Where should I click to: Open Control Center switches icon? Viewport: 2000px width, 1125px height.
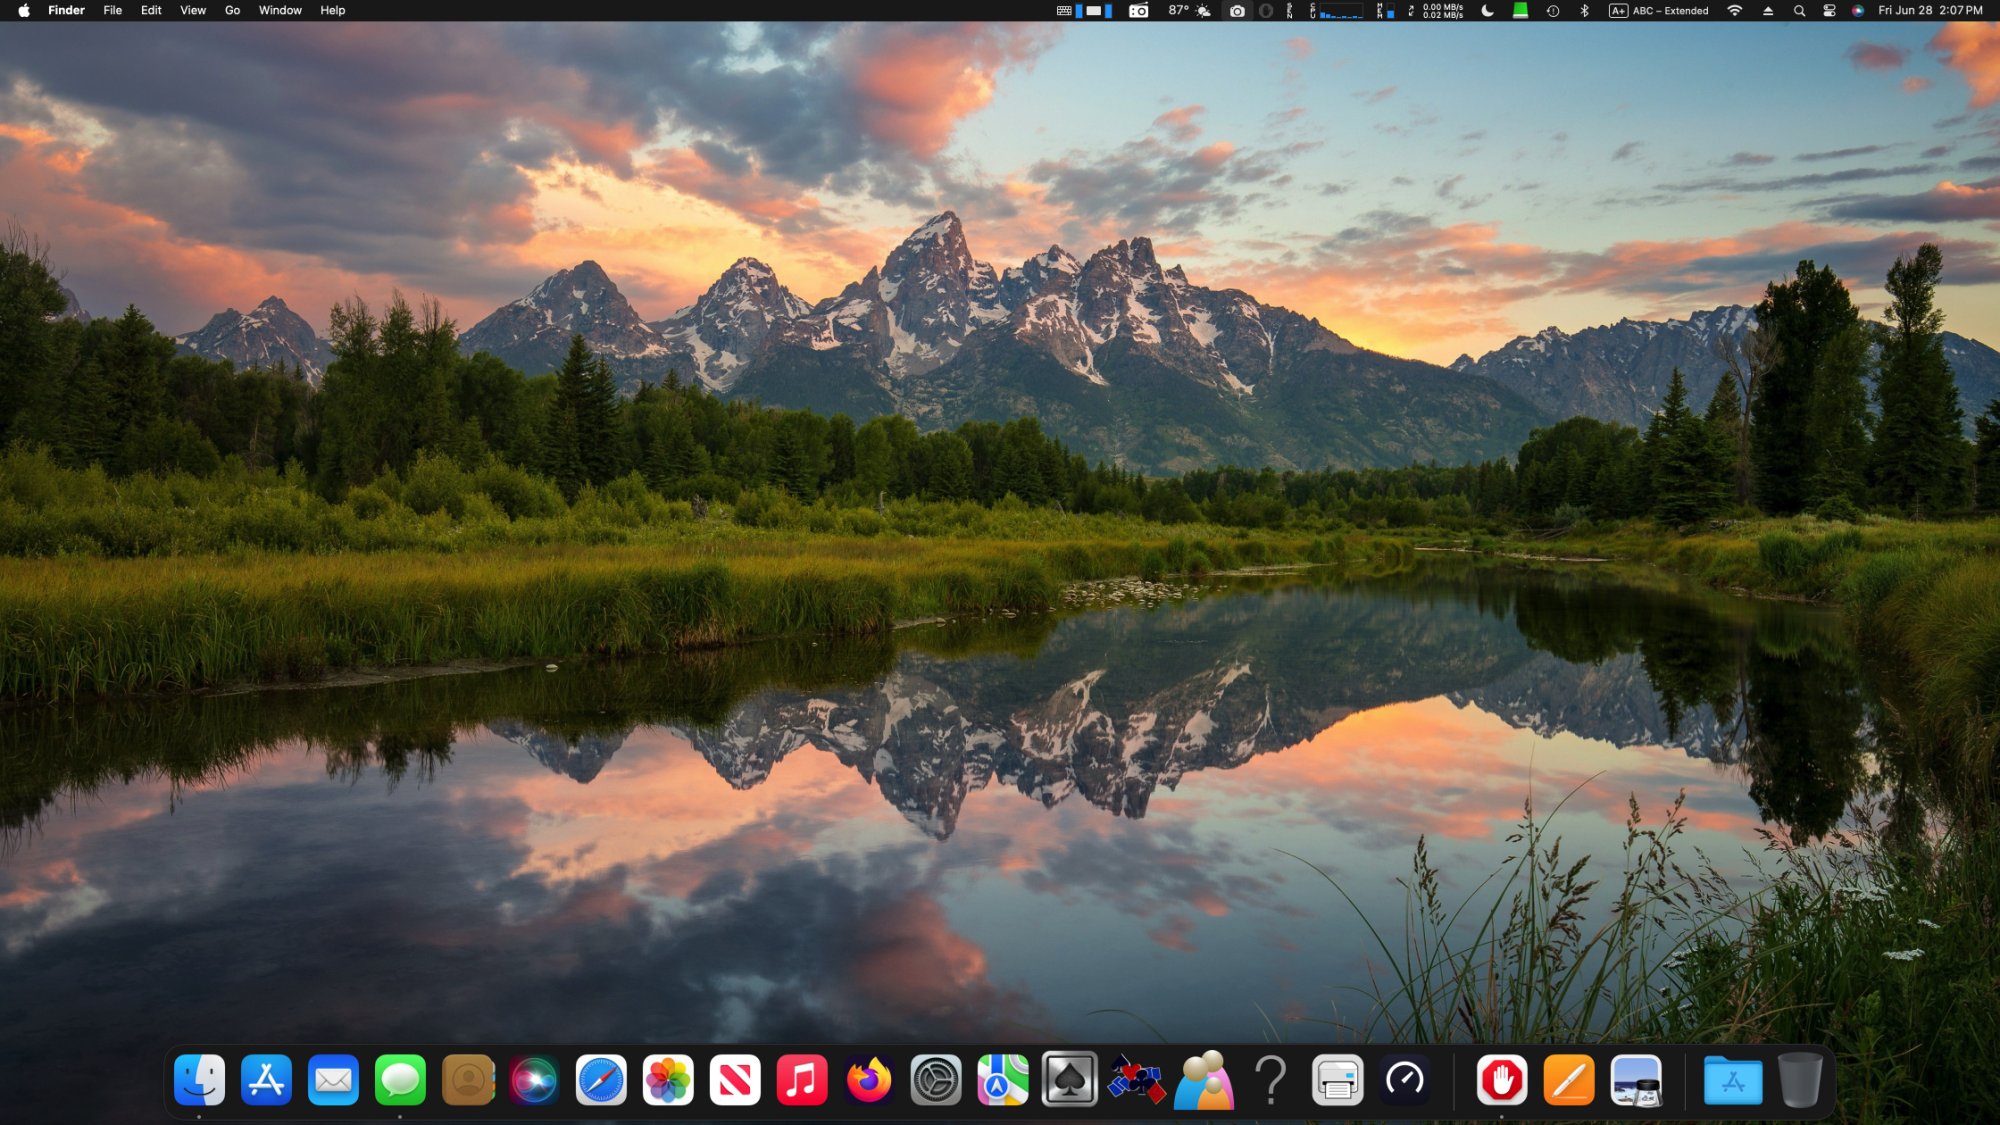tap(1829, 11)
